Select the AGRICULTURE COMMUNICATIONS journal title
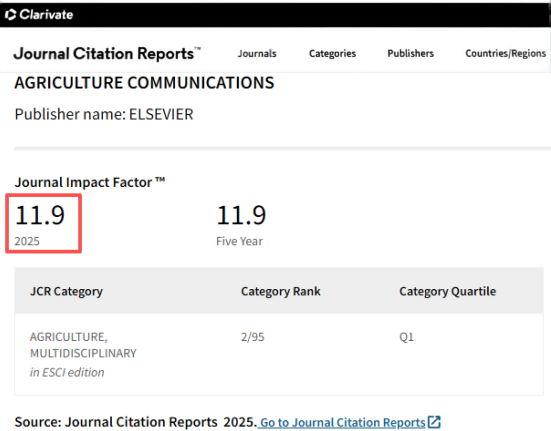Screen dimensions: 551x431 [x=144, y=83]
